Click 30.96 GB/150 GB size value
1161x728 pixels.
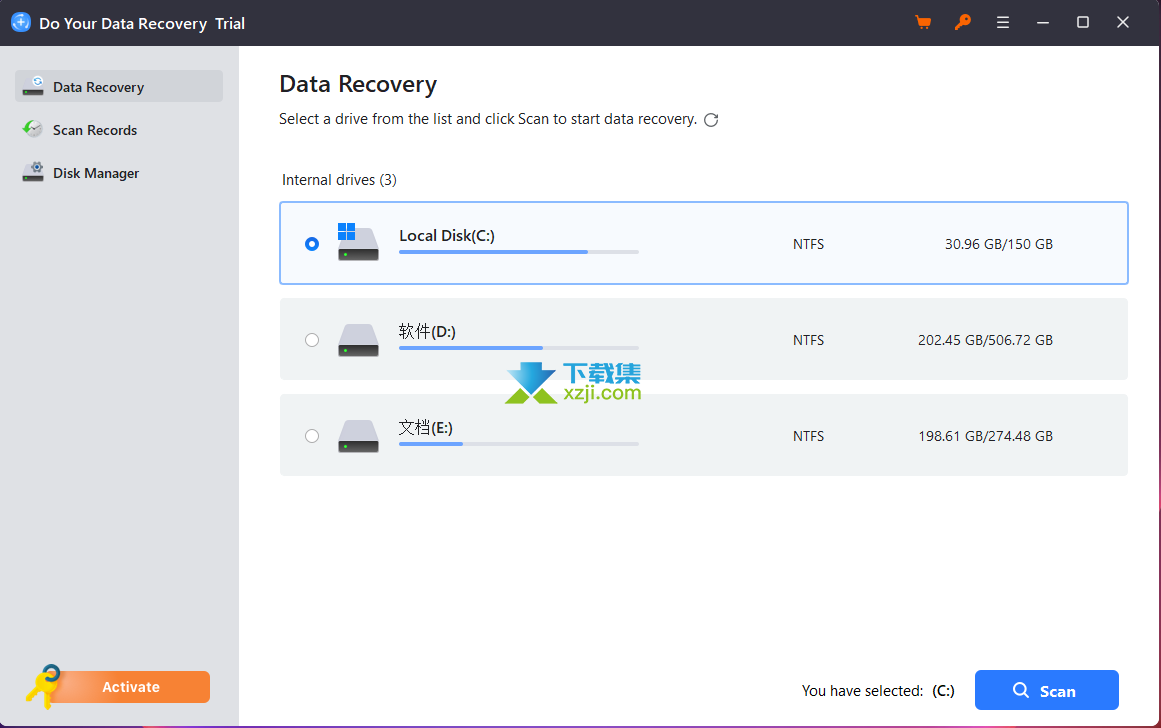click(x=998, y=244)
